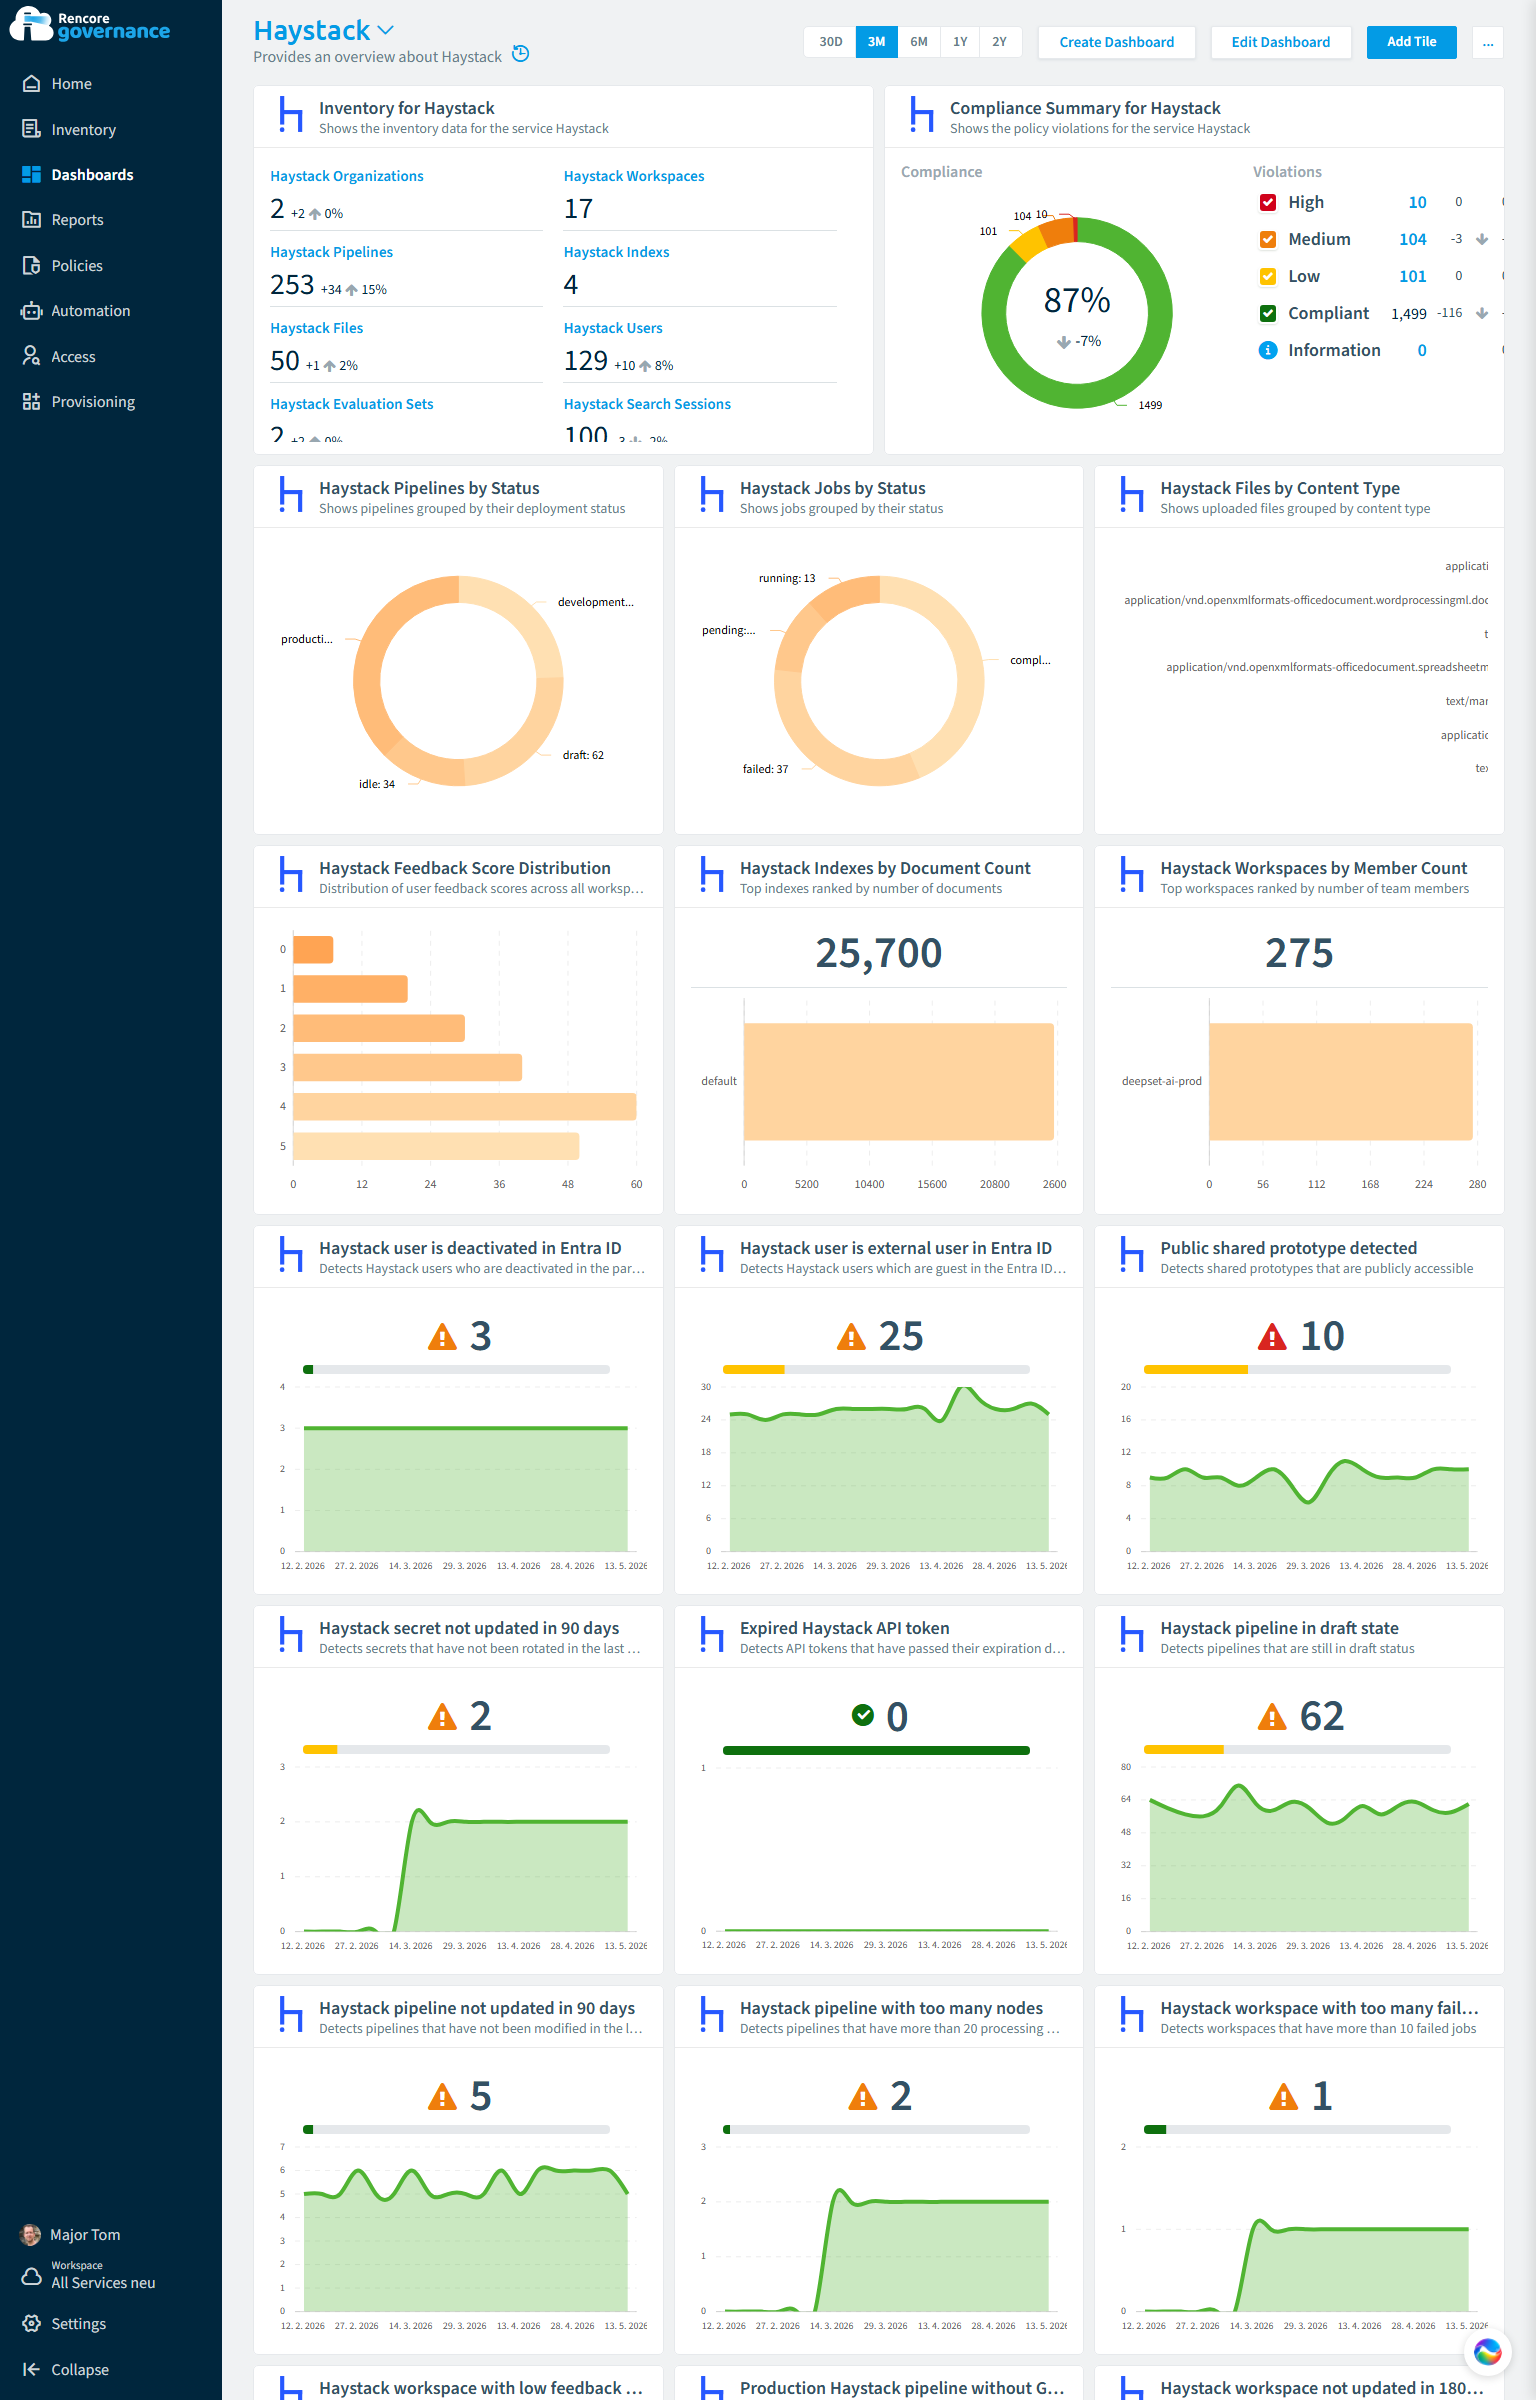The height and width of the screenshot is (2400, 1536).
Task: Select the 3M time range
Action: pos(876,42)
